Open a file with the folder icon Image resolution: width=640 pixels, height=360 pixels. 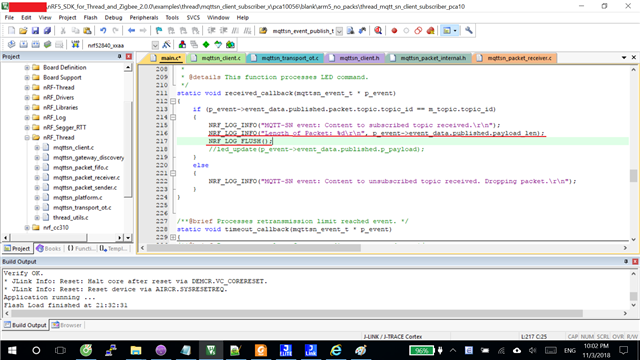[x=23, y=31]
